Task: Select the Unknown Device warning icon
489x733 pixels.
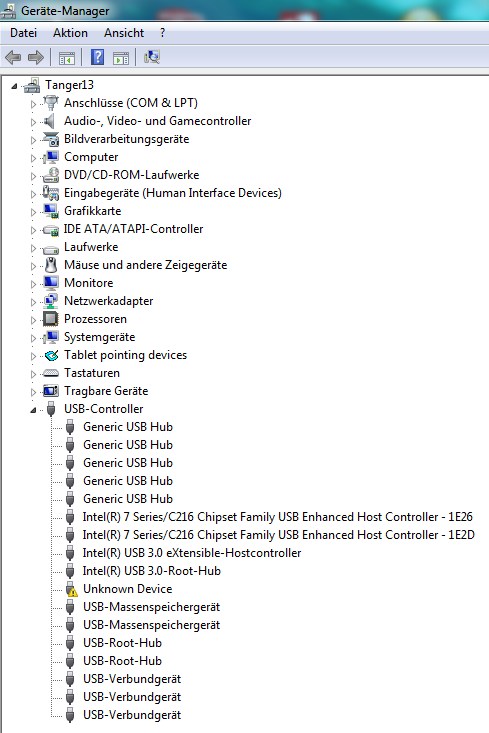Action: click(71, 589)
